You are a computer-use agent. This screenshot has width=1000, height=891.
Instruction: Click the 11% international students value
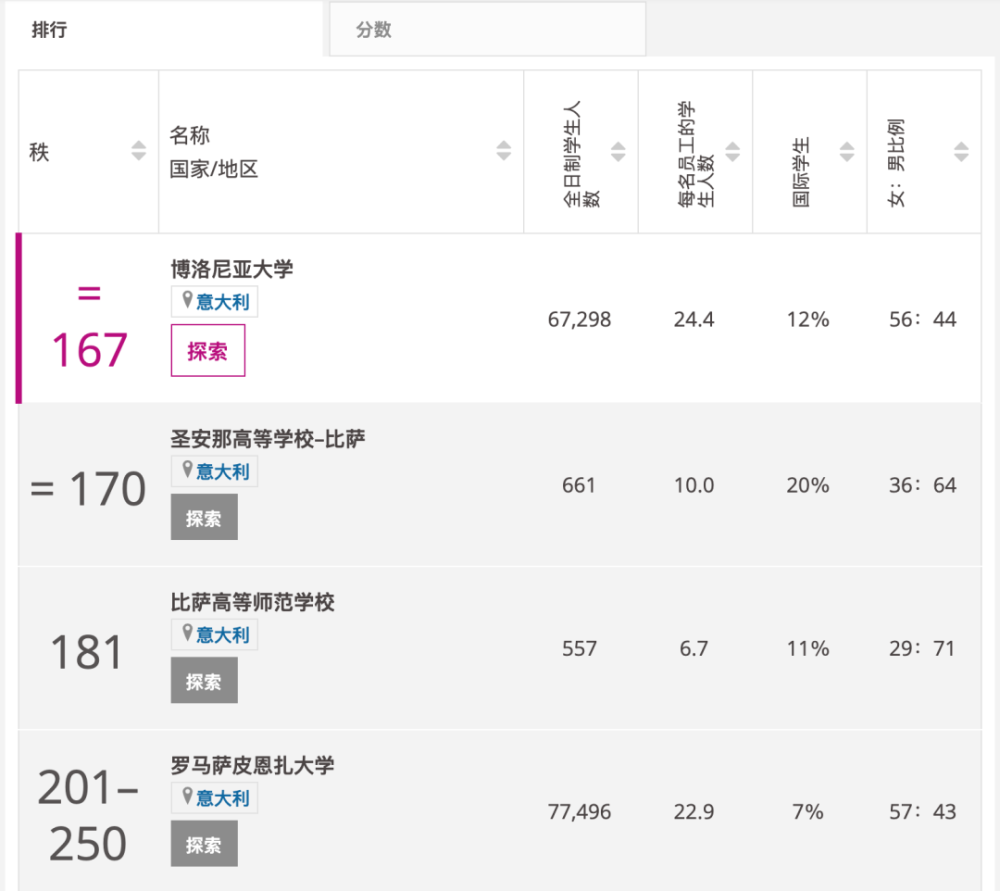(808, 649)
